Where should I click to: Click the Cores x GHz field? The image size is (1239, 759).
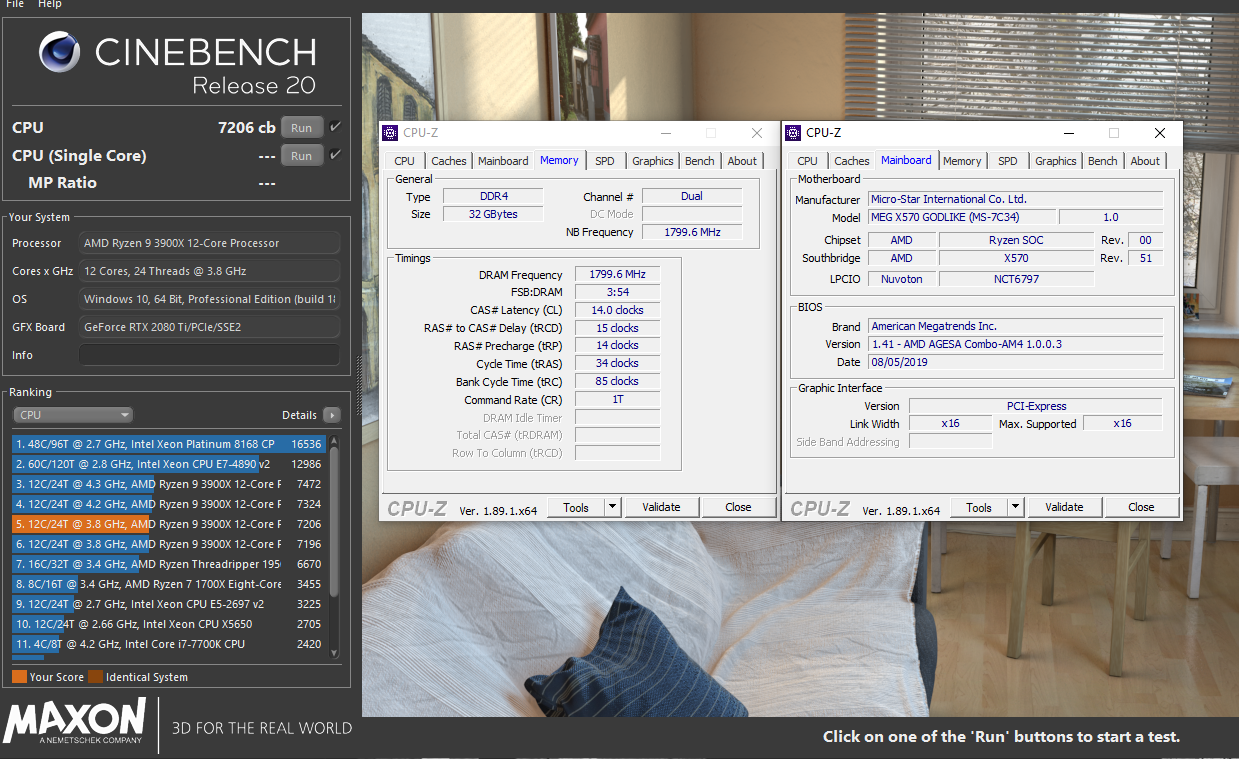tap(209, 271)
